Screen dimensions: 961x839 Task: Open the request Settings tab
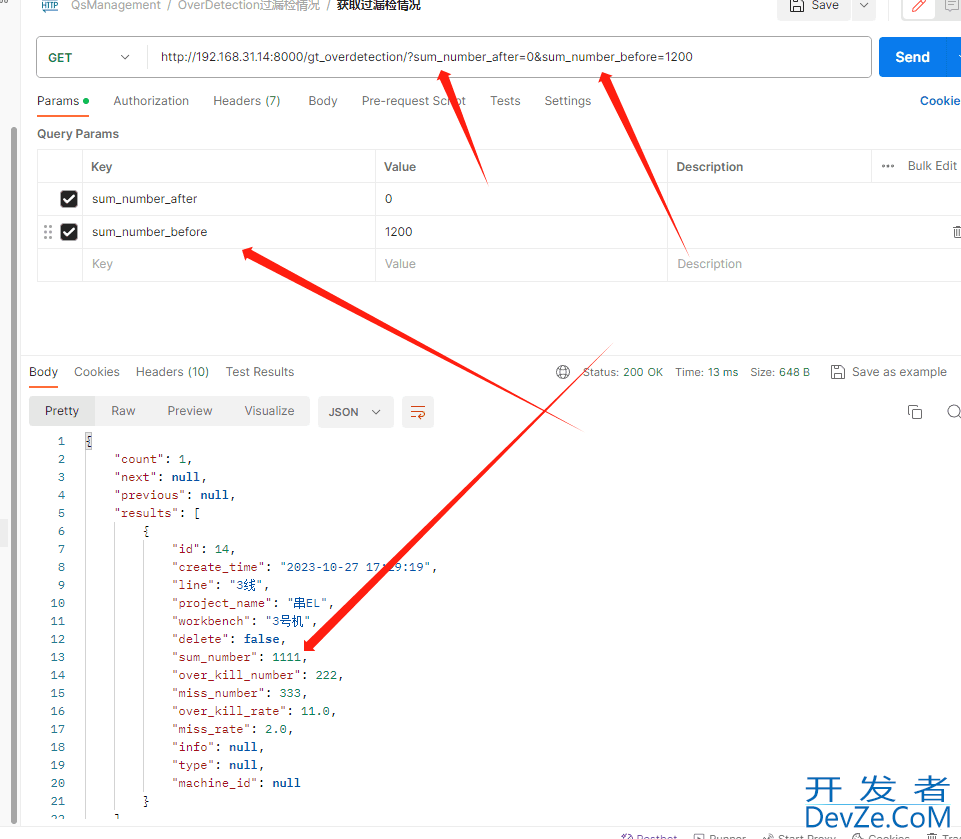click(568, 101)
